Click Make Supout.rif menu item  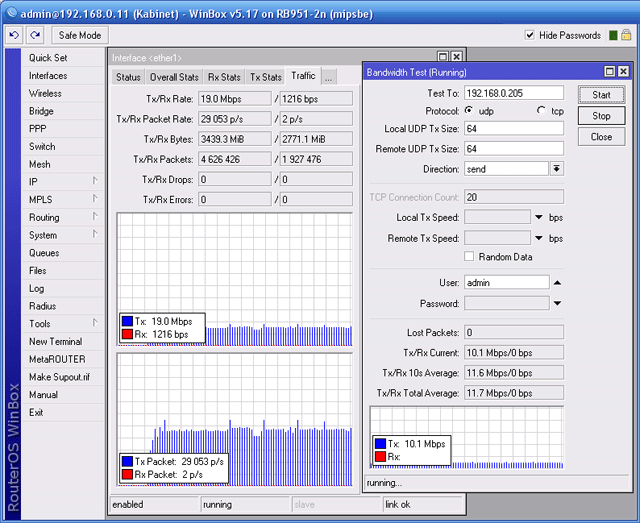(63, 377)
